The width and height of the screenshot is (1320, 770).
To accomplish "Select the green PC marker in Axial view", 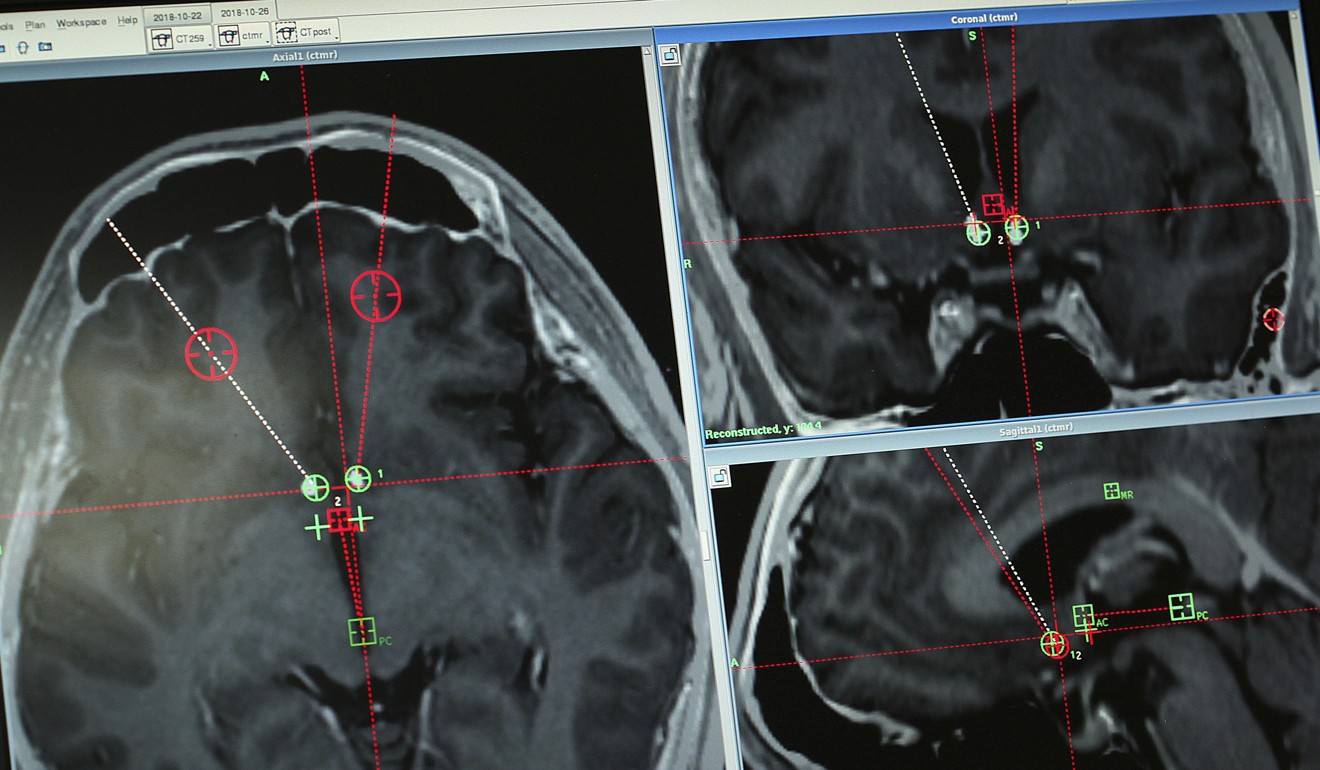I will point(362,631).
